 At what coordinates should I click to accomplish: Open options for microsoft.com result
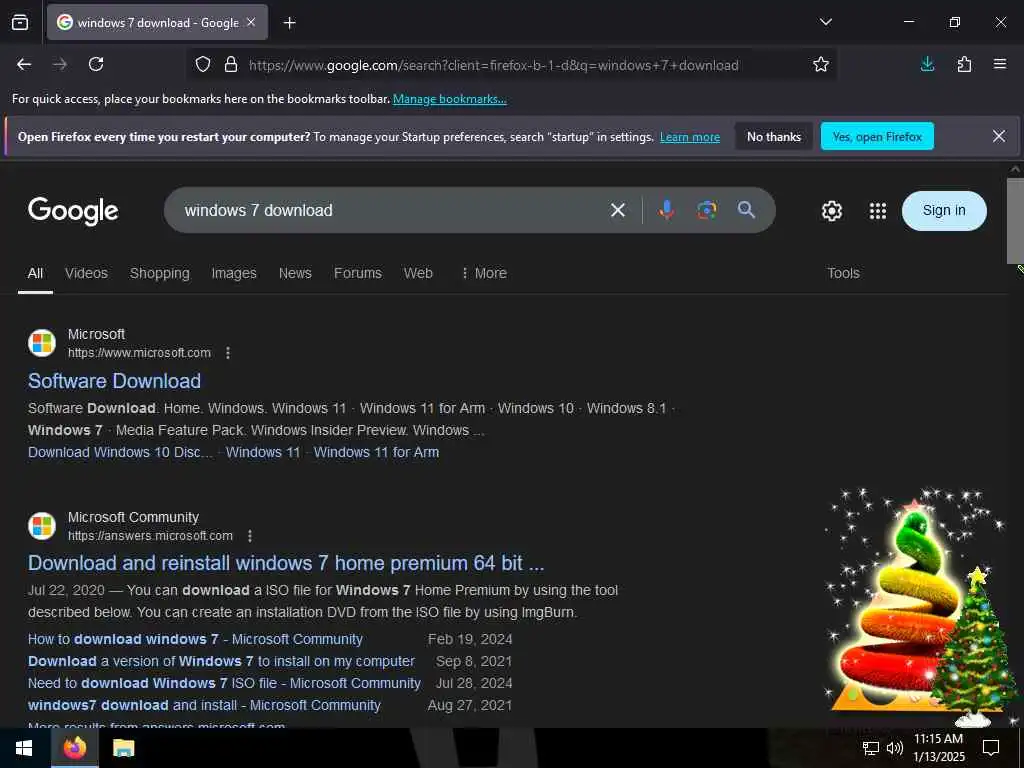(x=227, y=353)
